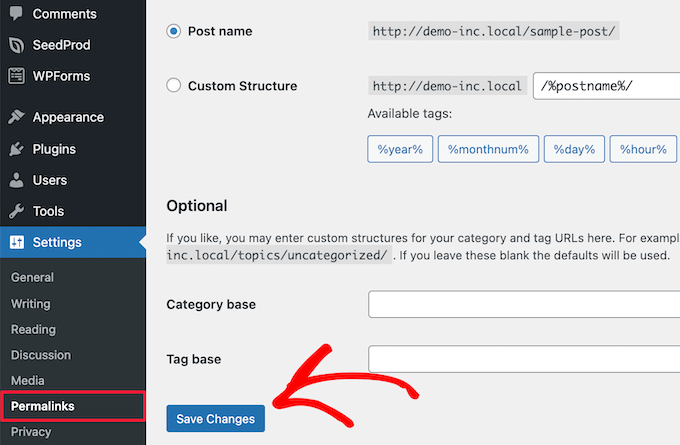Go to Permalinks settings page
The image size is (680, 445).
click(43, 406)
